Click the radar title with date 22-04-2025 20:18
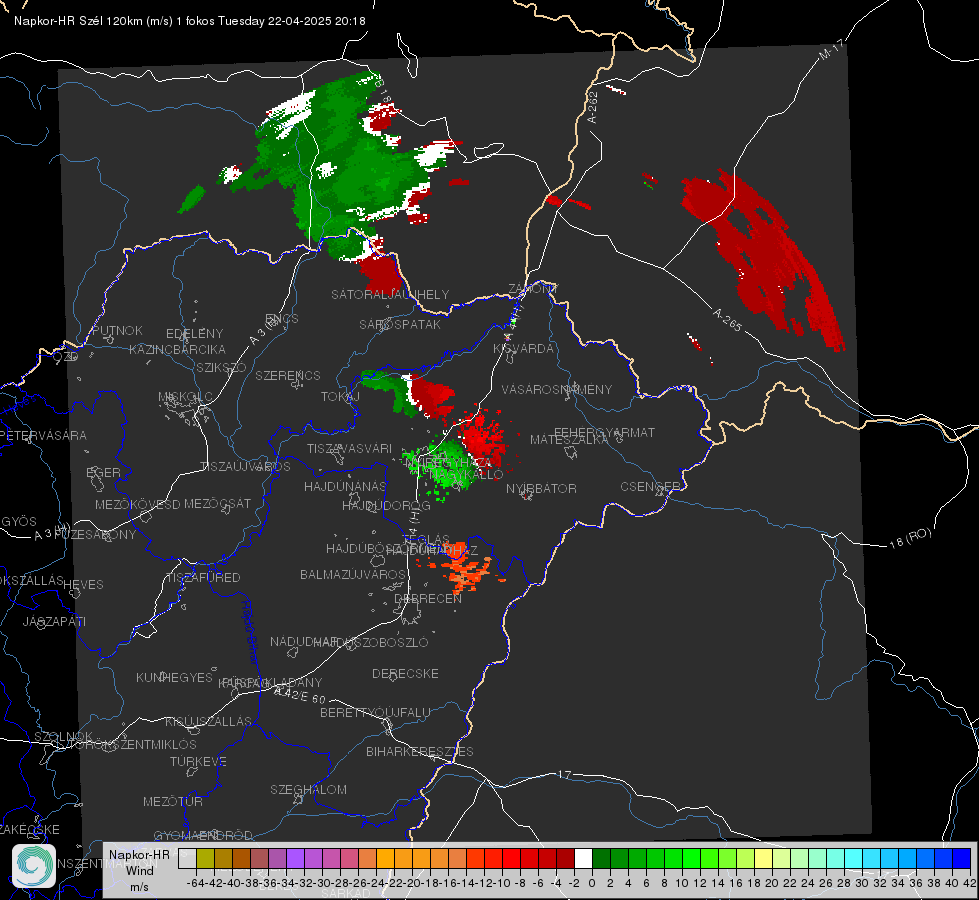The width and height of the screenshot is (979, 900). [x=190, y=21]
